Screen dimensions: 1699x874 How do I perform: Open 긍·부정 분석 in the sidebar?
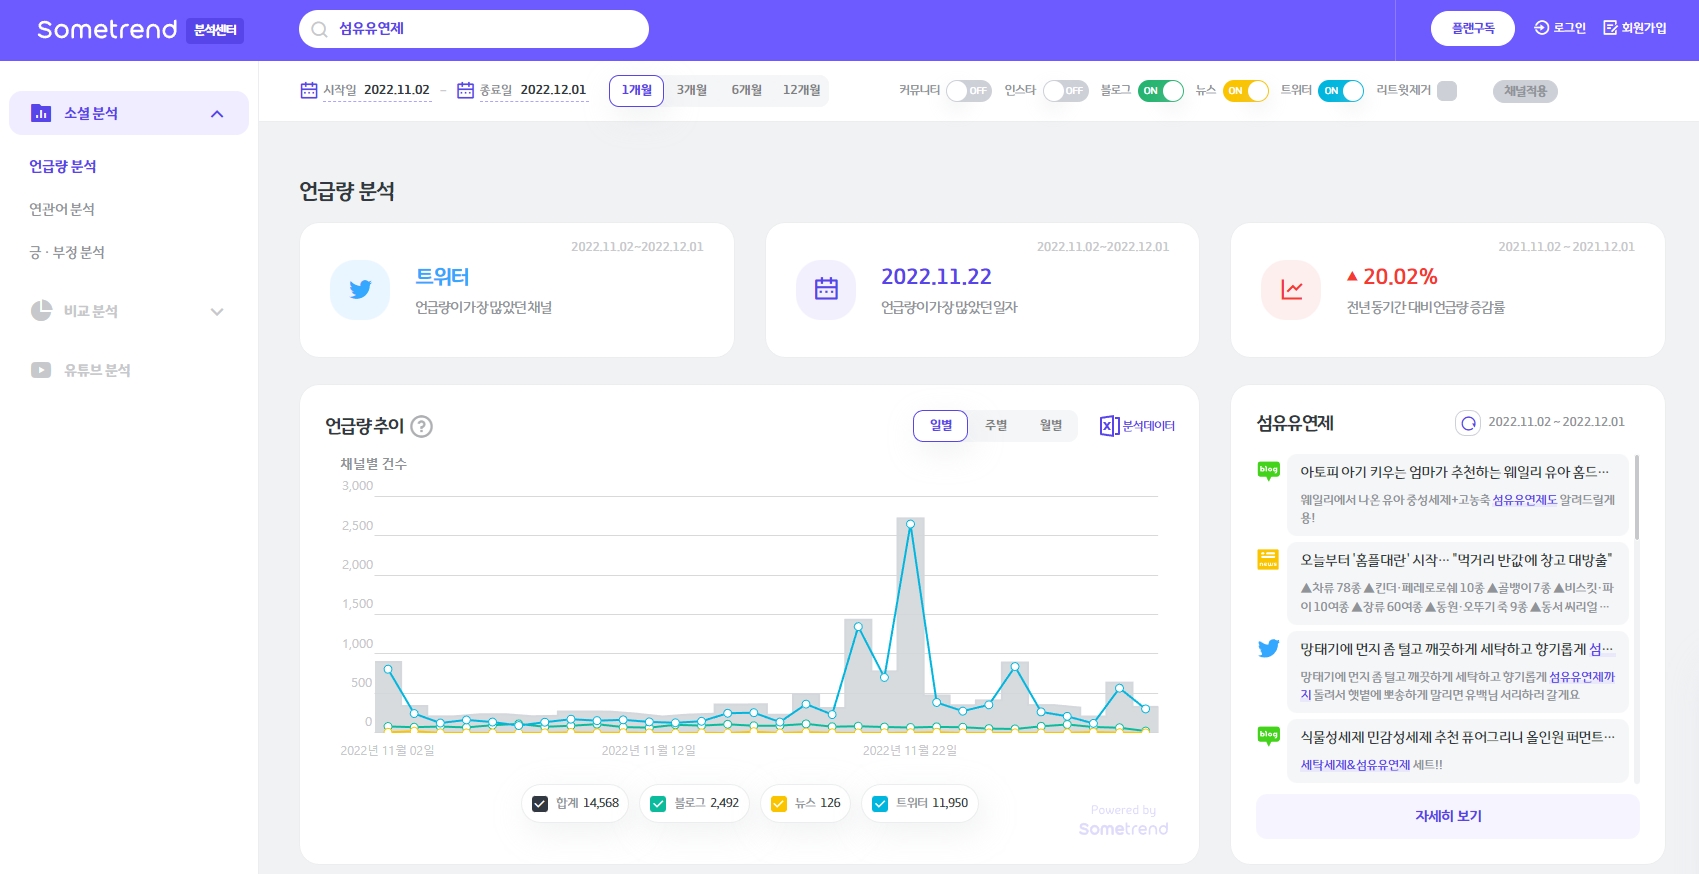[x=67, y=252]
